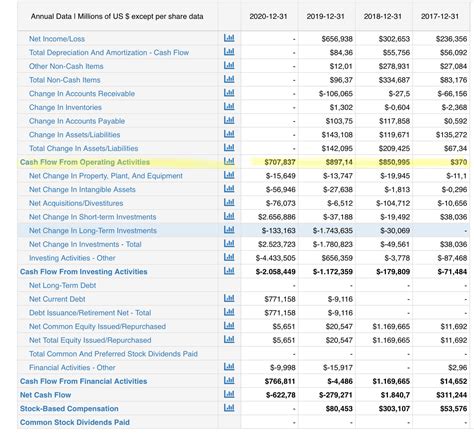Click chart icon for Net Acquisitions/Divestitures
Image resolution: width=474 pixels, height=438 pixels.
click(x=229, y=202)
